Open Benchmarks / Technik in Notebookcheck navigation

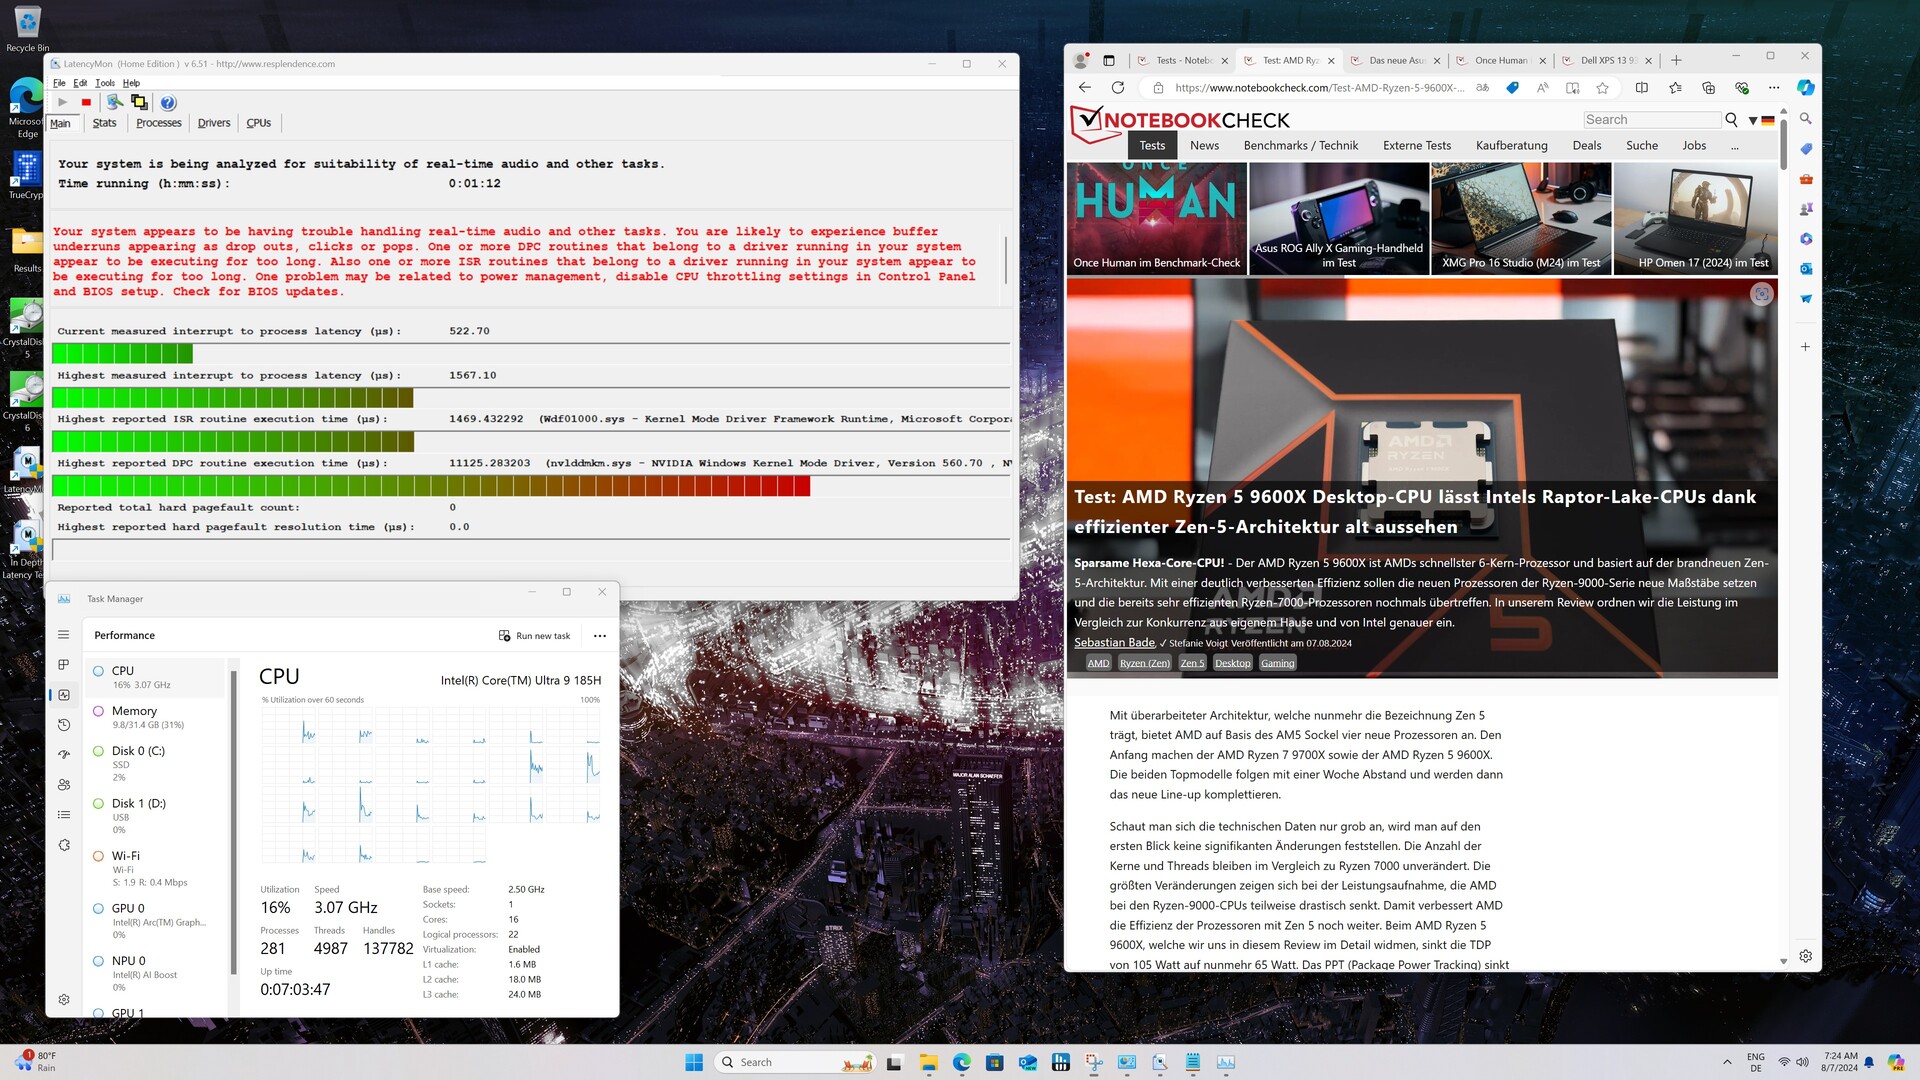click(x=1300, y=146)
